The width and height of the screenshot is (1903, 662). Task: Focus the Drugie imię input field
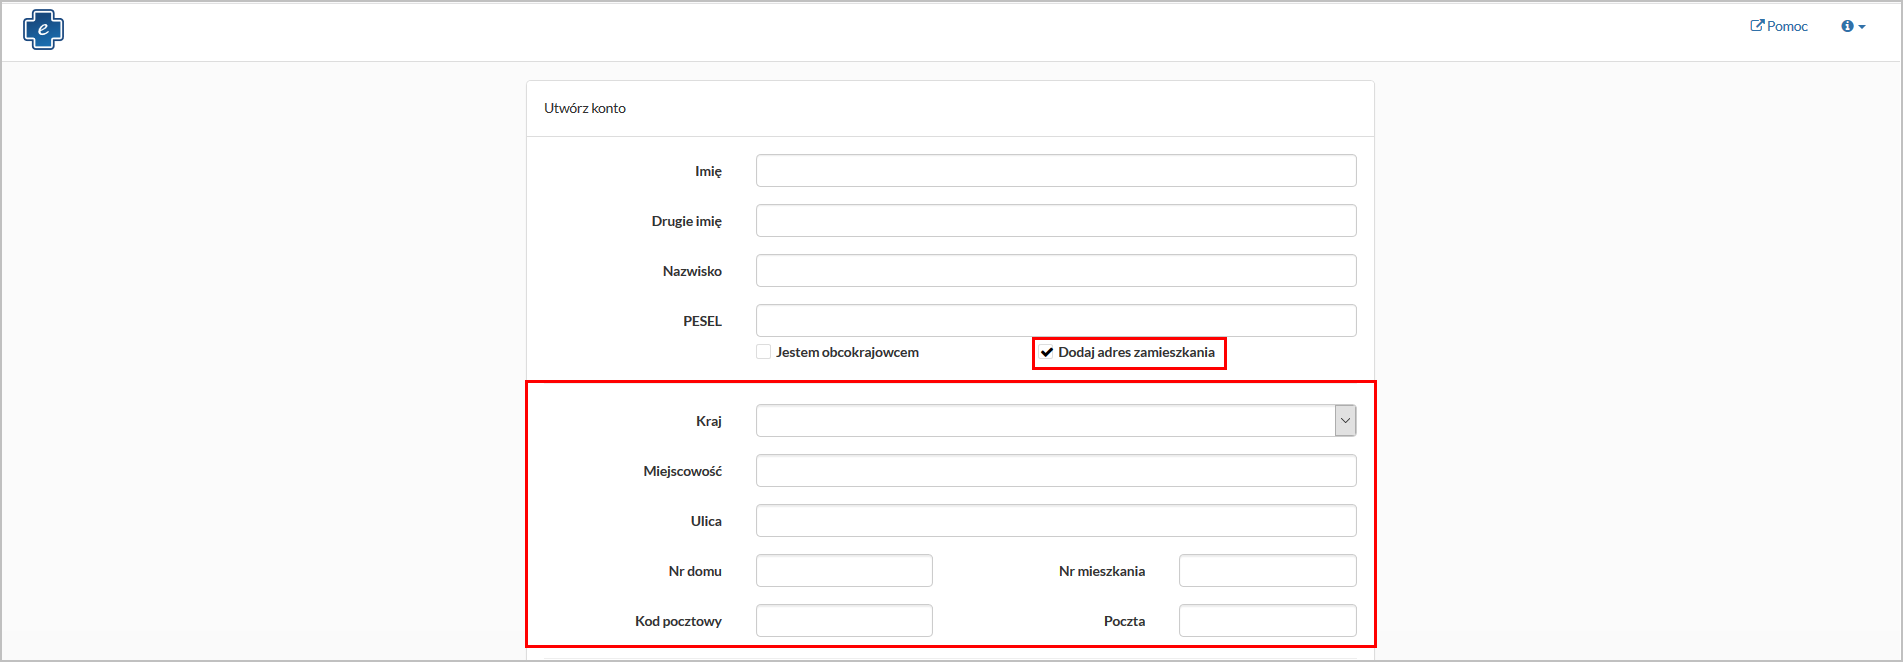pyautogui.click(x=1055, y=221)
